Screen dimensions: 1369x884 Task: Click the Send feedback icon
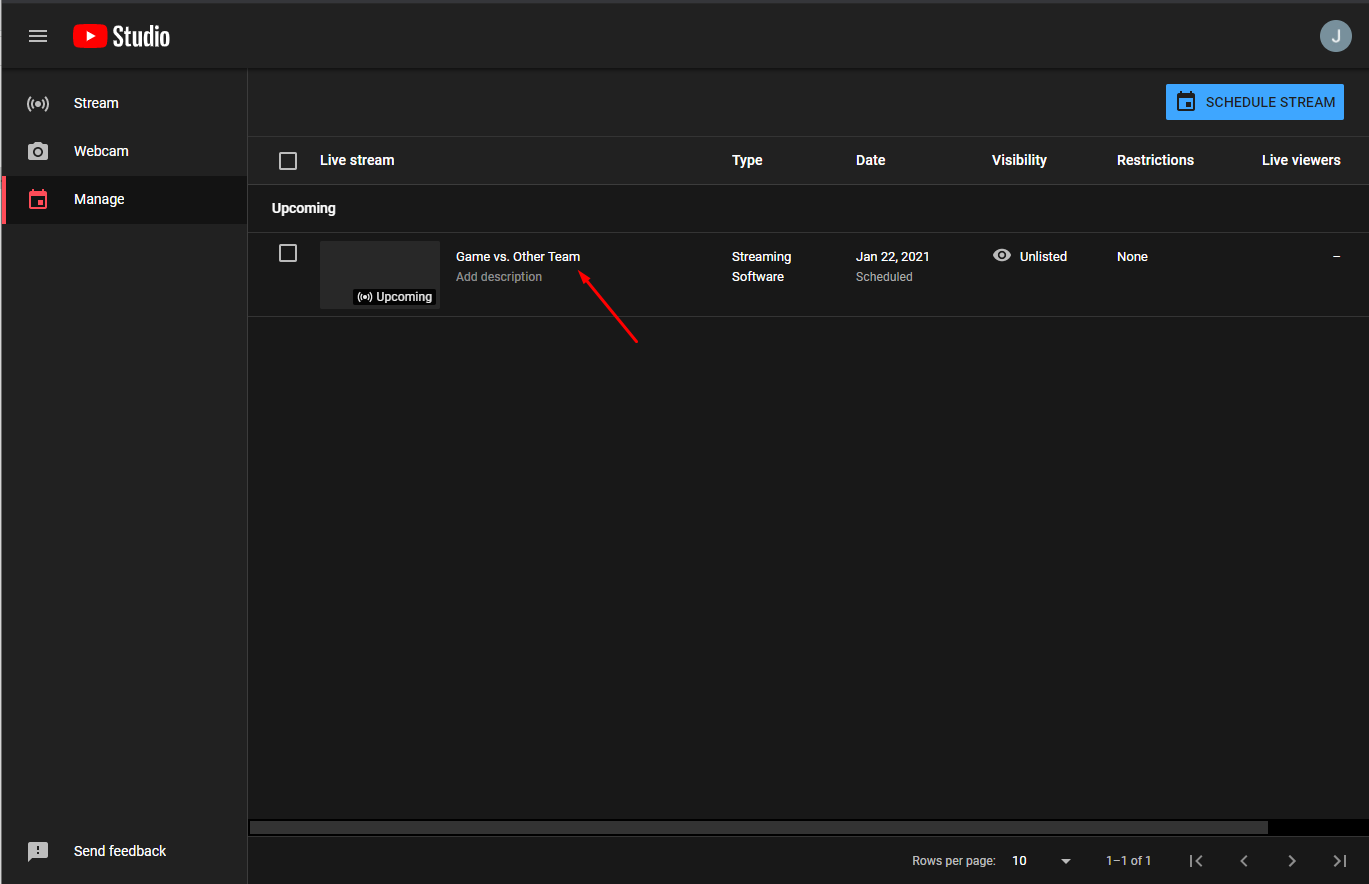[x=38, y=852]
